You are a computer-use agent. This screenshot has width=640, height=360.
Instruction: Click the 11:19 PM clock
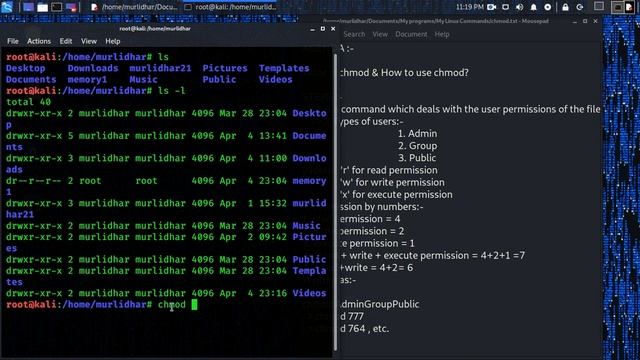click(x=469, y=7)
